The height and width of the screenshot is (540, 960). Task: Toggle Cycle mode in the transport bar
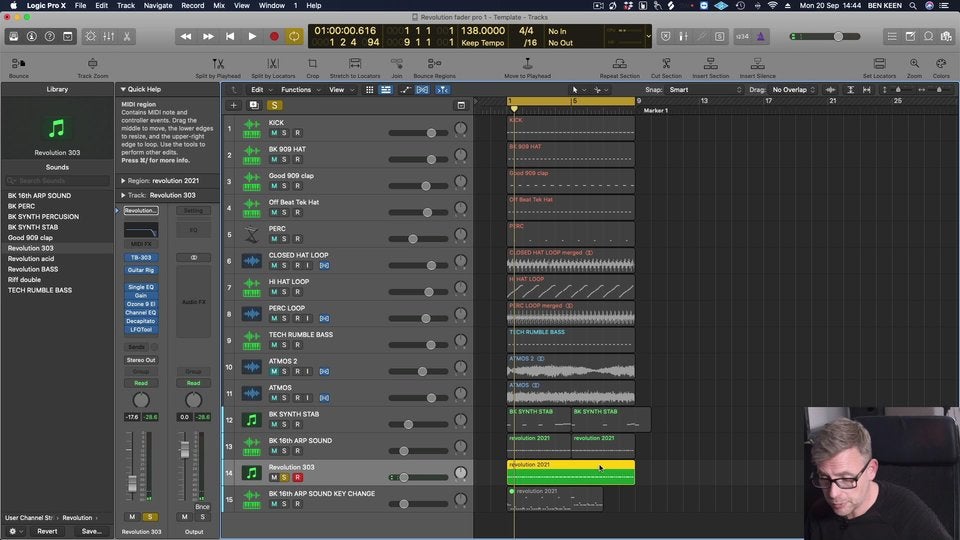295,36
